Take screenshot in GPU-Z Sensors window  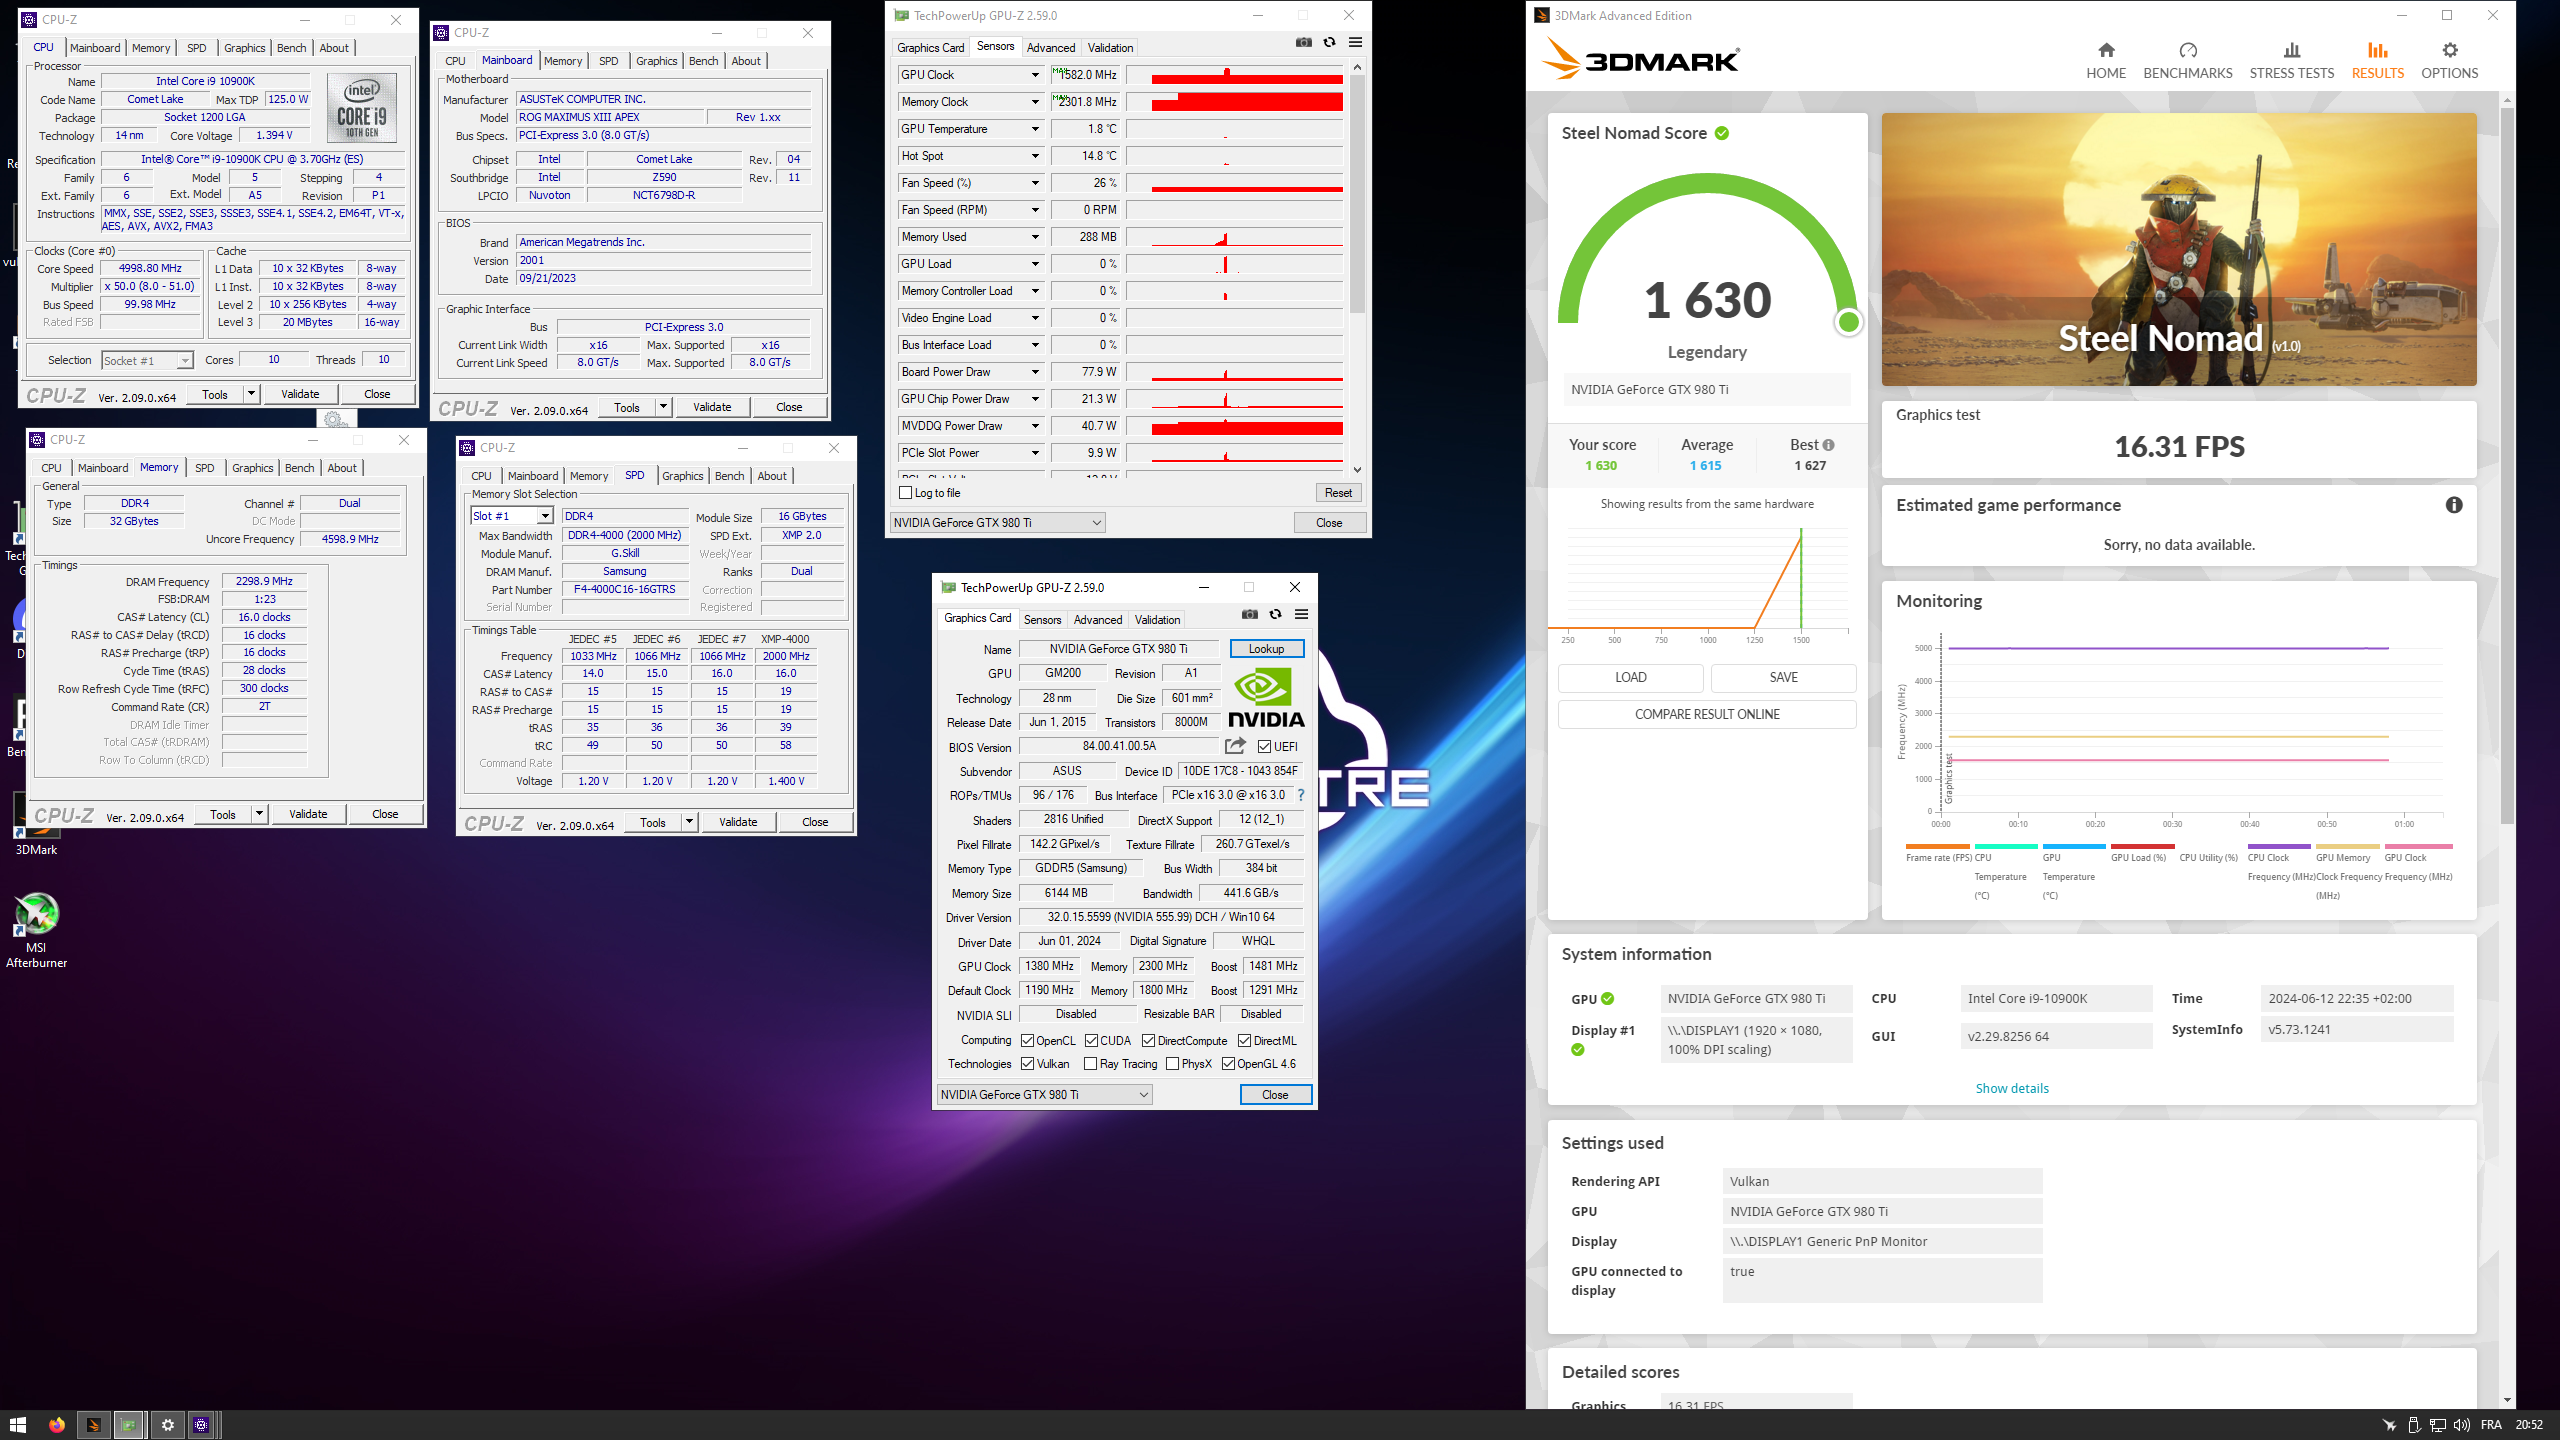coord(1304,42)
